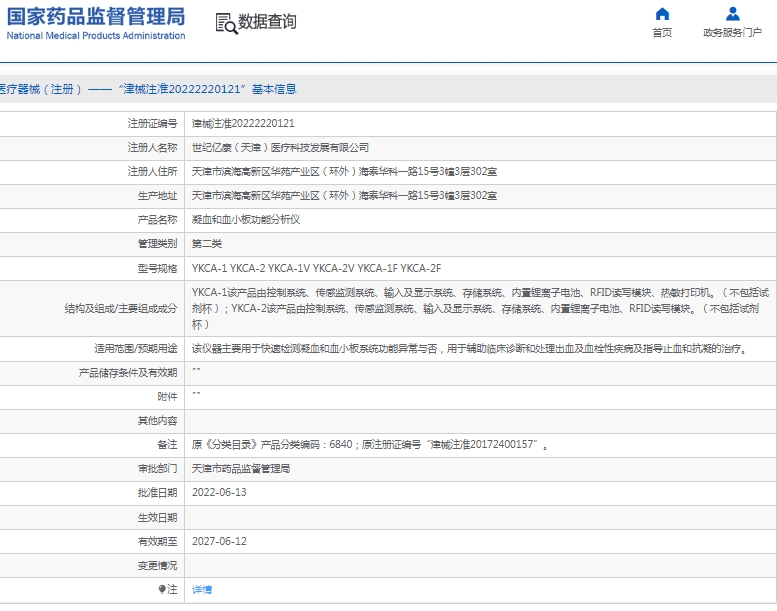Select product name 凝血和血小板功能分析仪
Viewport: 777px width, 611px height.
246,220
